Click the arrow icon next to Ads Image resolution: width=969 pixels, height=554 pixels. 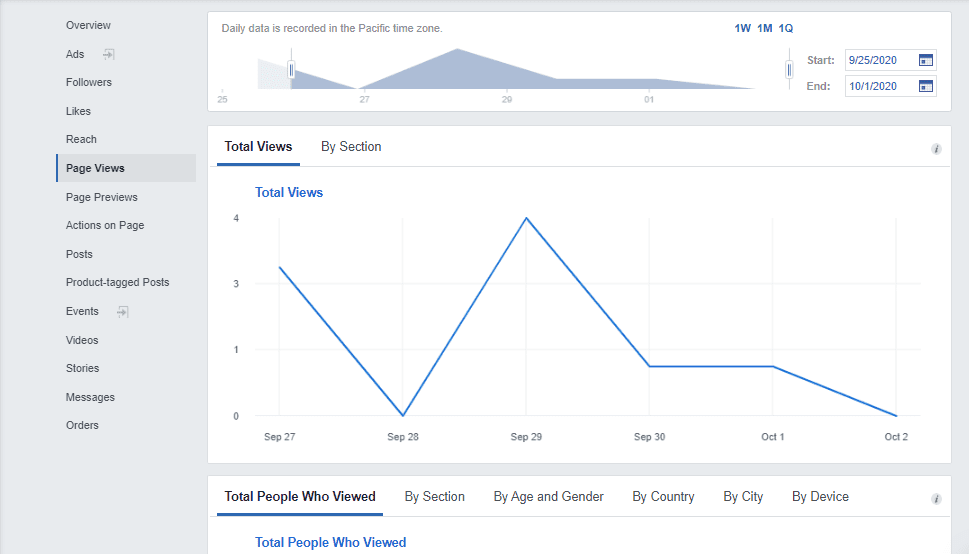tap(109, 54)
